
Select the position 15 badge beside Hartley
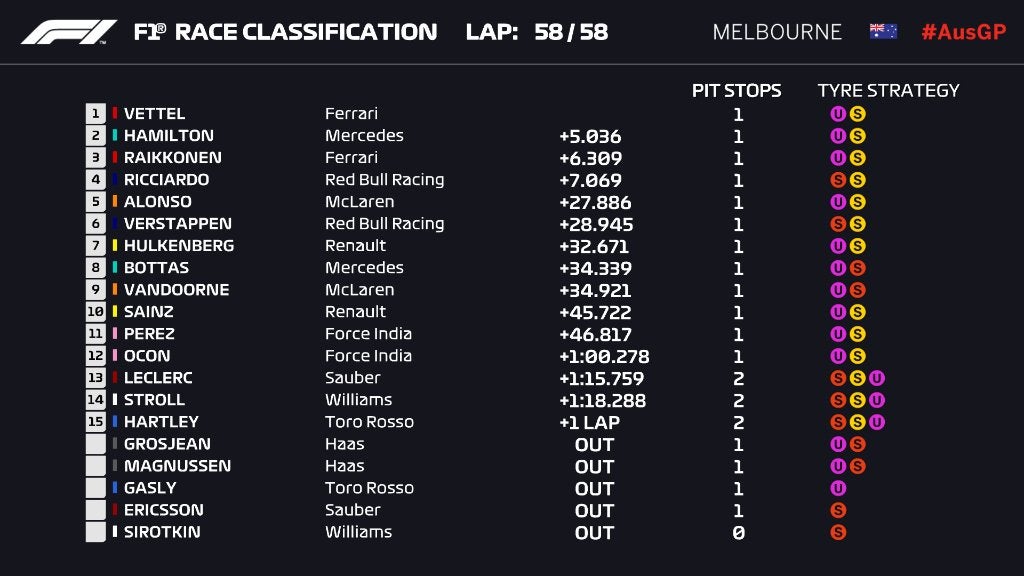tap(96, 422)
